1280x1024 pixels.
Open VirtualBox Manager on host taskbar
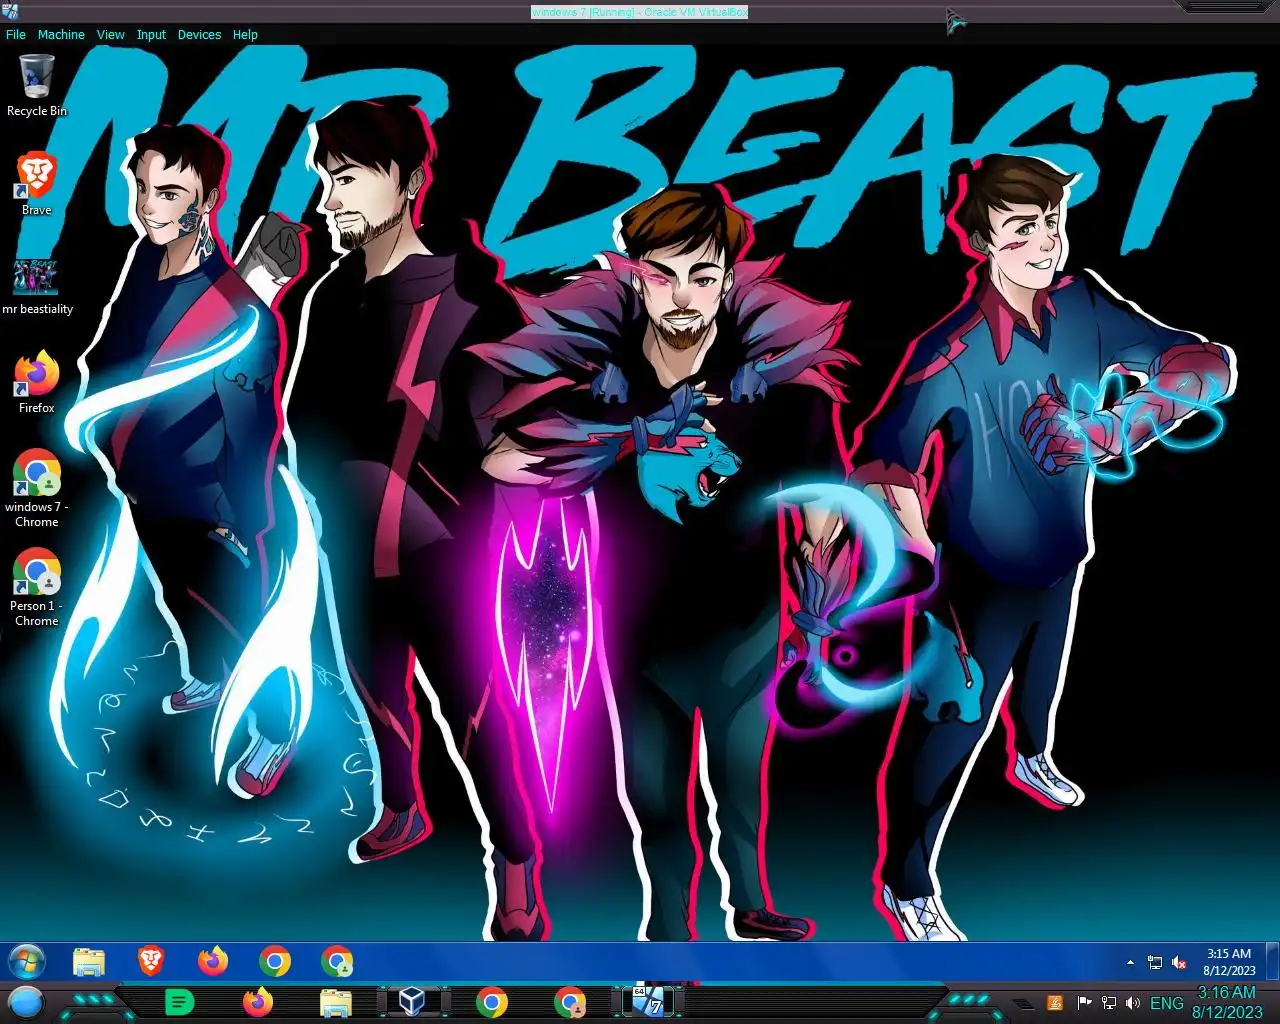pyautogui.click(x=412, y=1001)
